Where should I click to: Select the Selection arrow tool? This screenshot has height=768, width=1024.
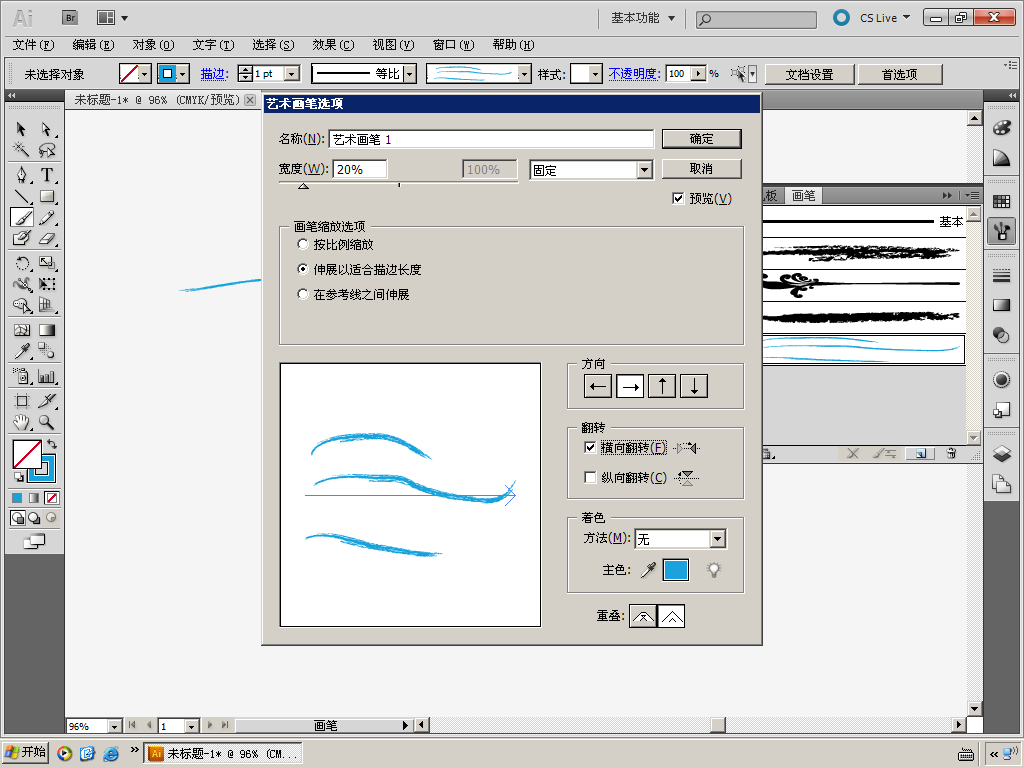pos(21,129)
